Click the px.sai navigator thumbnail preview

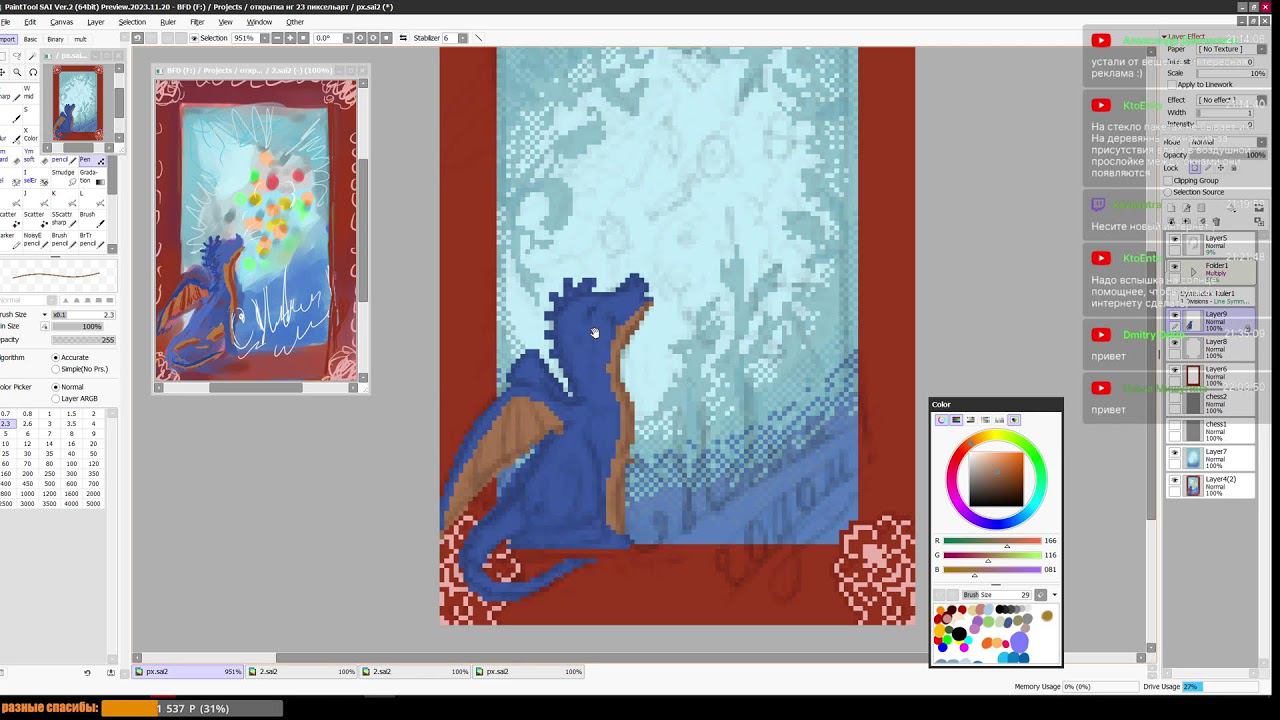77,103
